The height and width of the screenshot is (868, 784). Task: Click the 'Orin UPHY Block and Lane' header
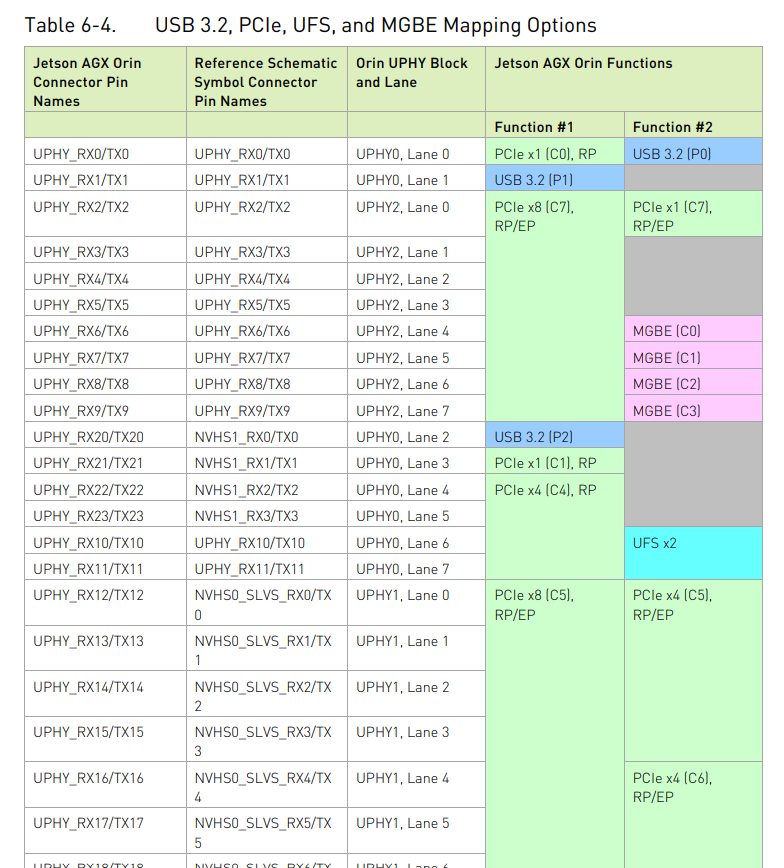pyautogui.click(x=416, y=79)
